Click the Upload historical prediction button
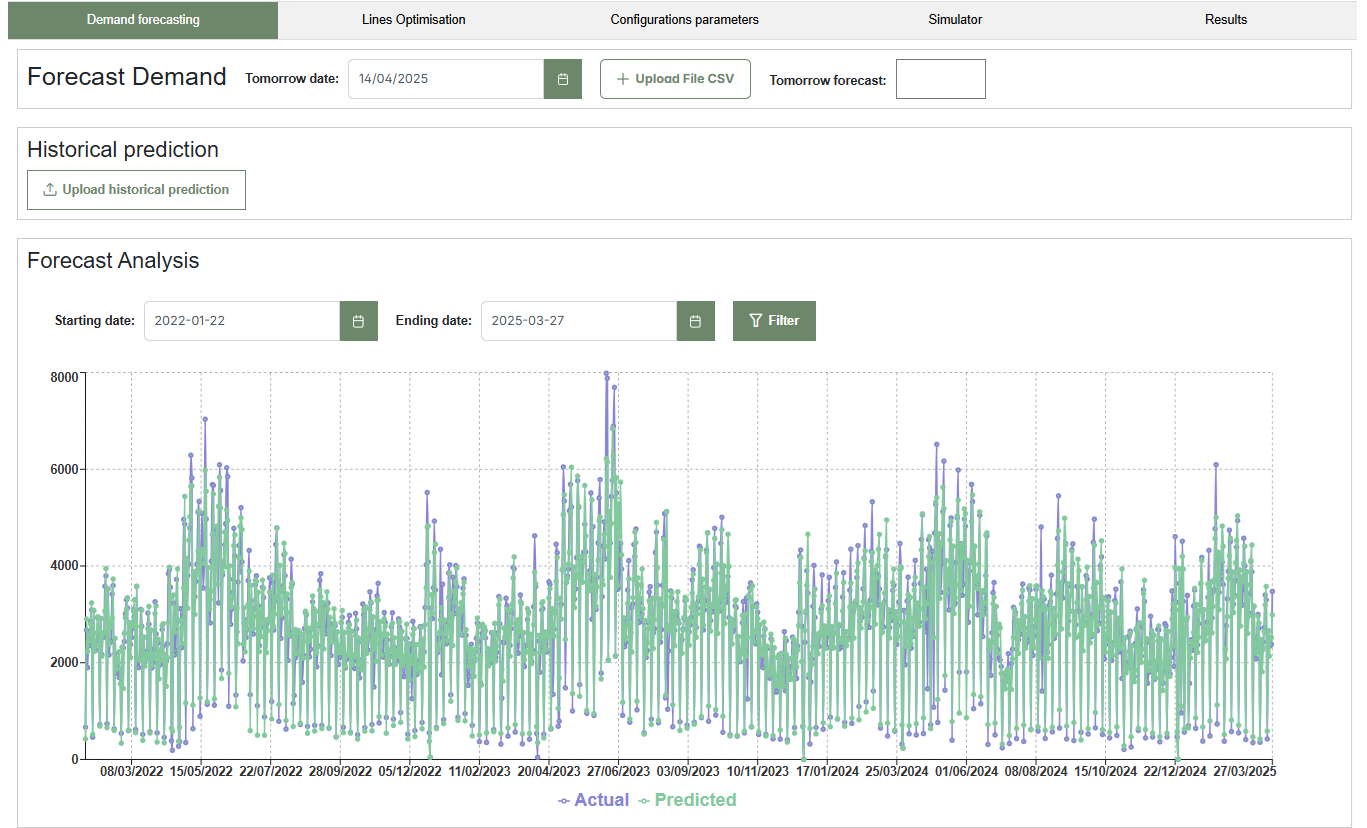Screen dimensions: 1367x828 click(x=136, y=190)
